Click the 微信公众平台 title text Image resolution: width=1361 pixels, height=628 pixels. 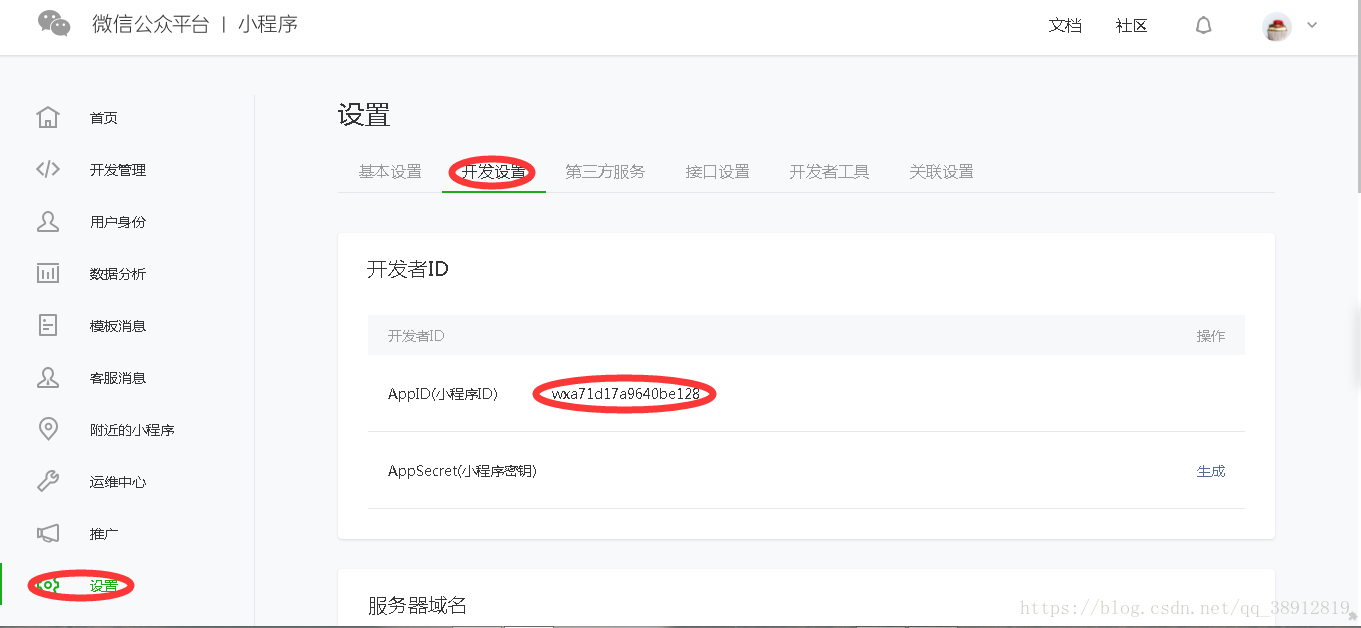point(150,25)
